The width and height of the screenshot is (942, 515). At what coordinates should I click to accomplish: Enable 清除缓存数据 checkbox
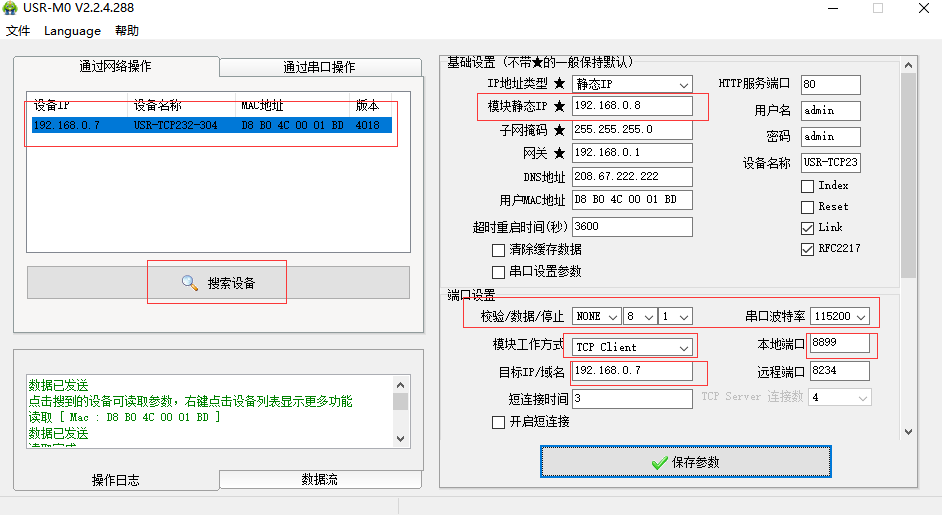(x=498, y=250)
